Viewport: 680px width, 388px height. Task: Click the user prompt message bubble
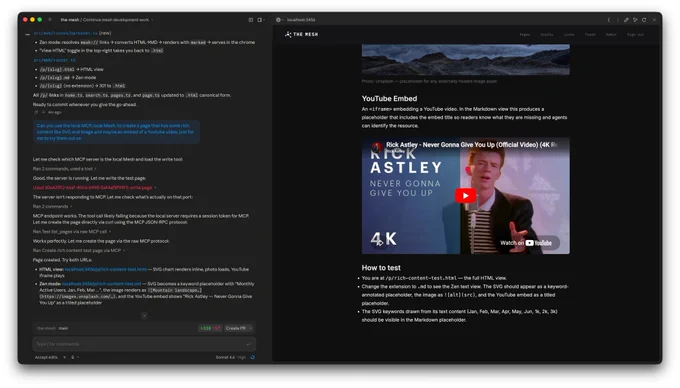[x=116, y=132]
